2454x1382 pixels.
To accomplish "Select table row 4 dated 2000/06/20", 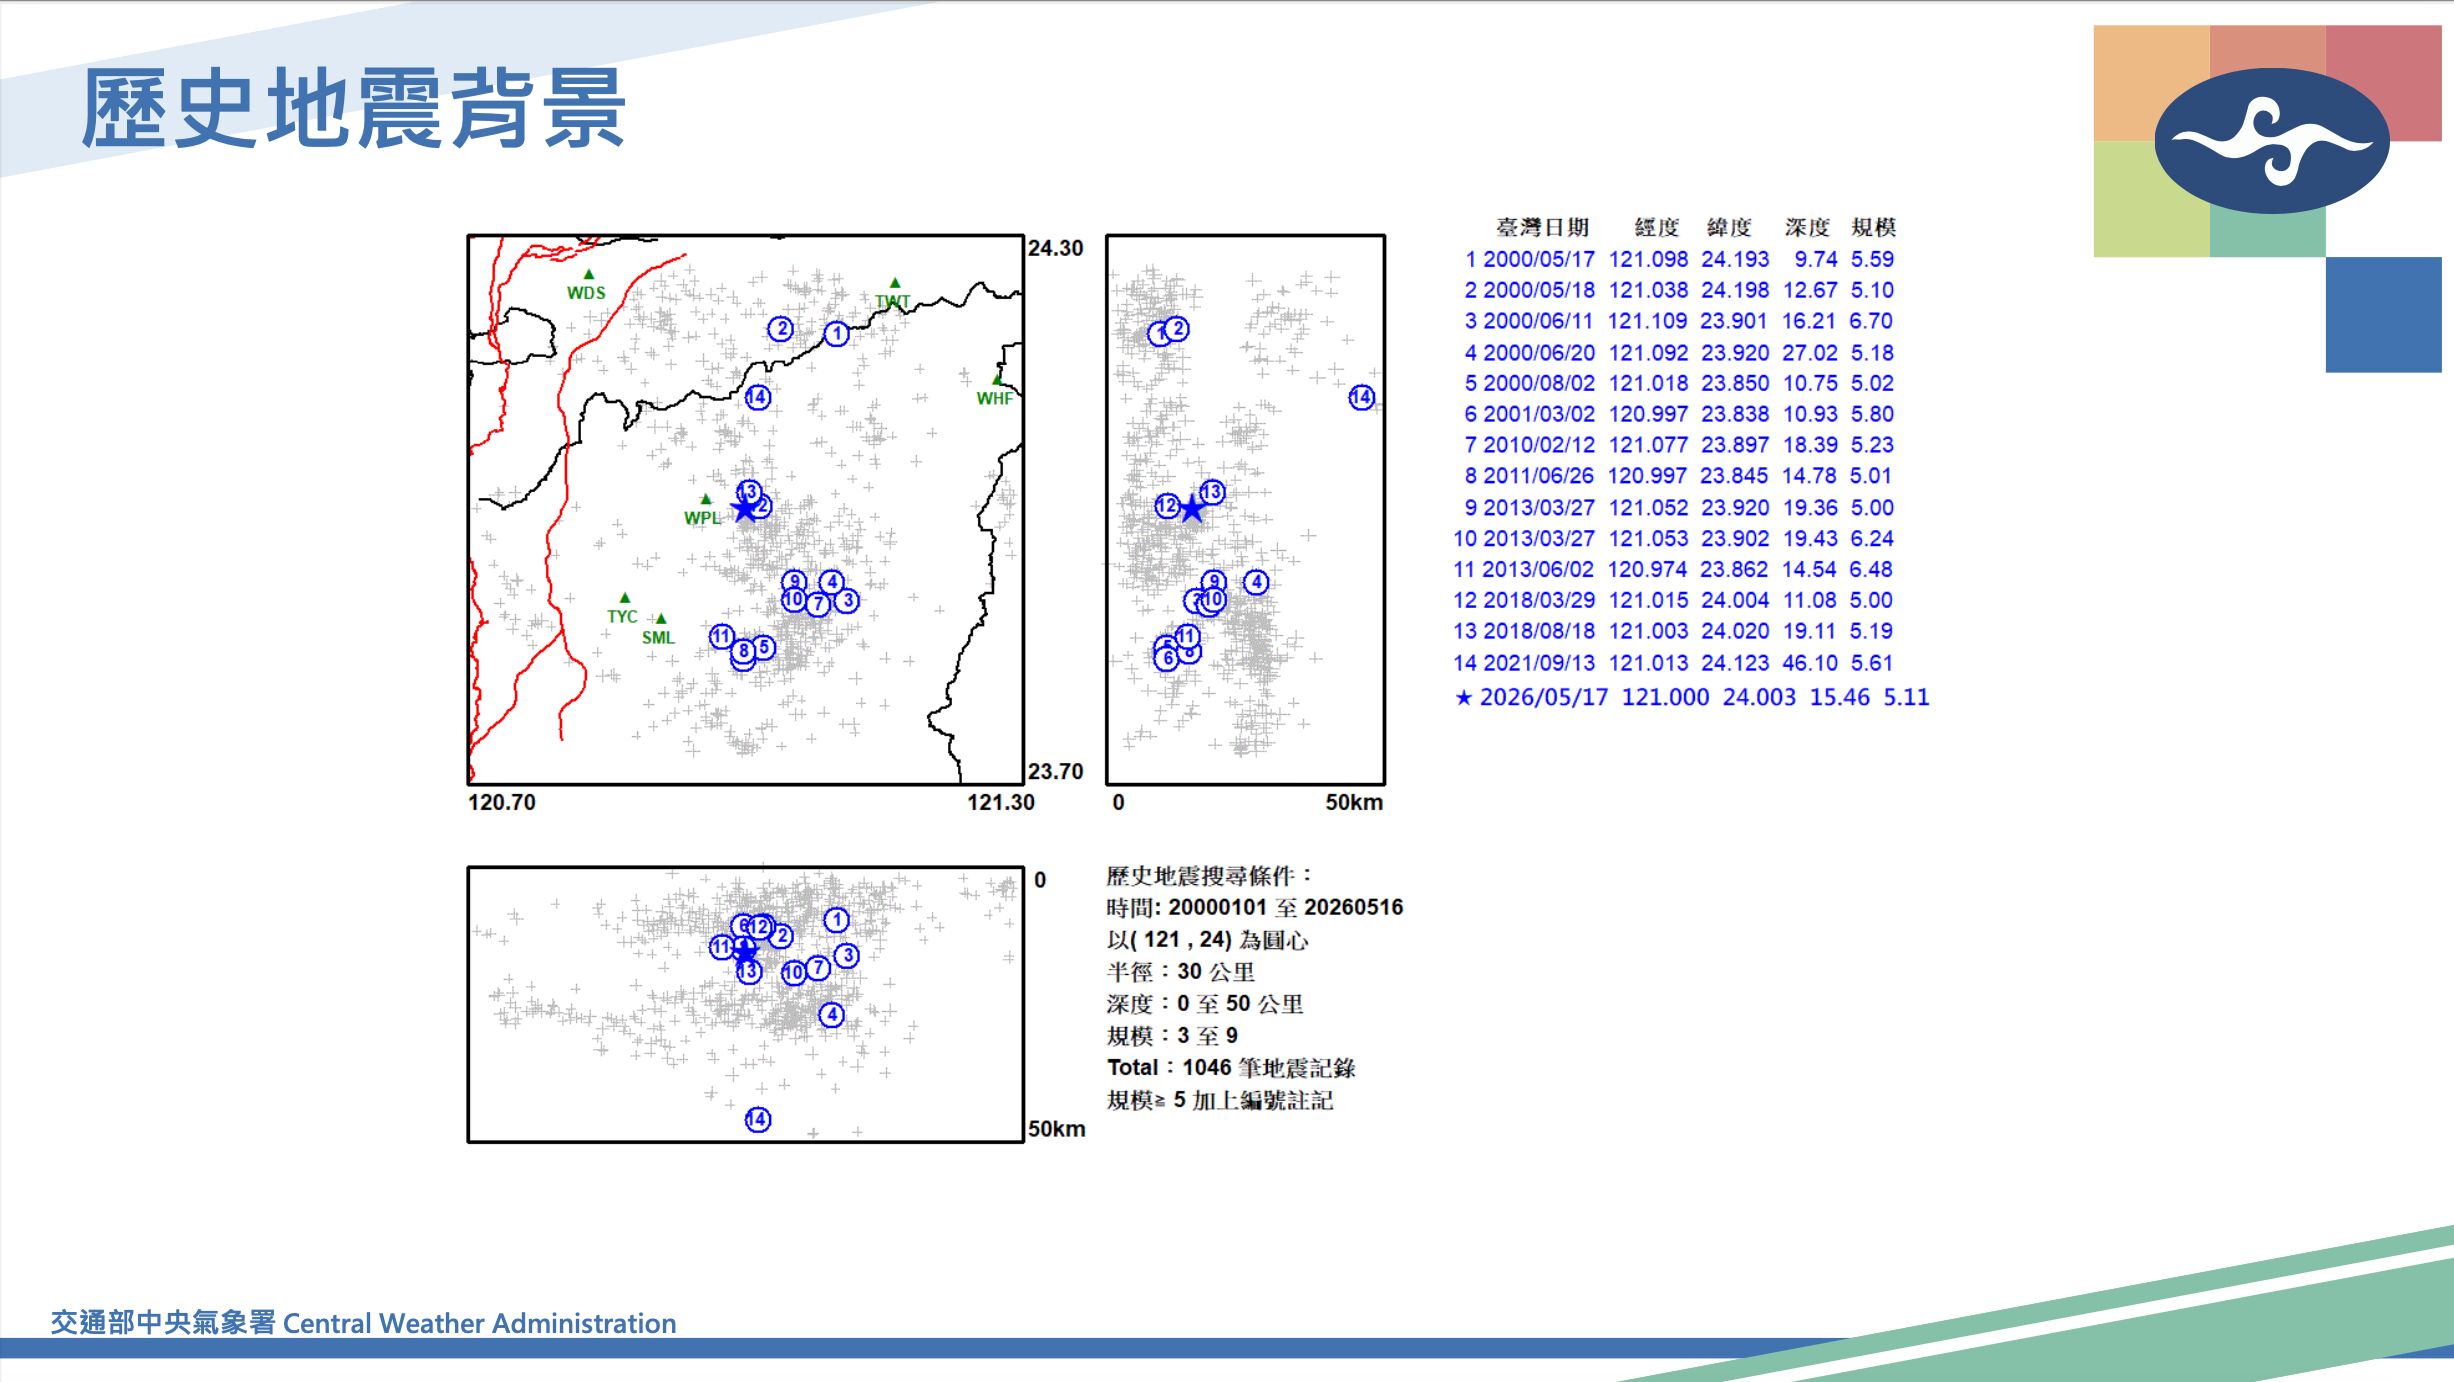I will tap(1680, 352).
